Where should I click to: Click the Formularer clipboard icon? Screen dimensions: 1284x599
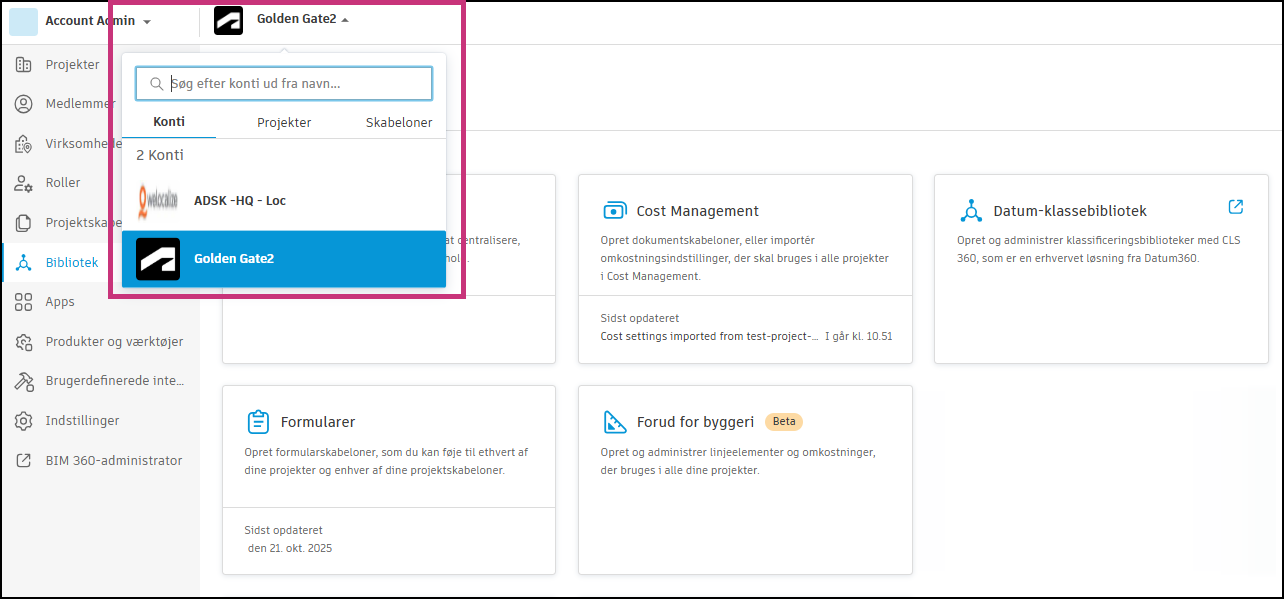click(258, 421)
